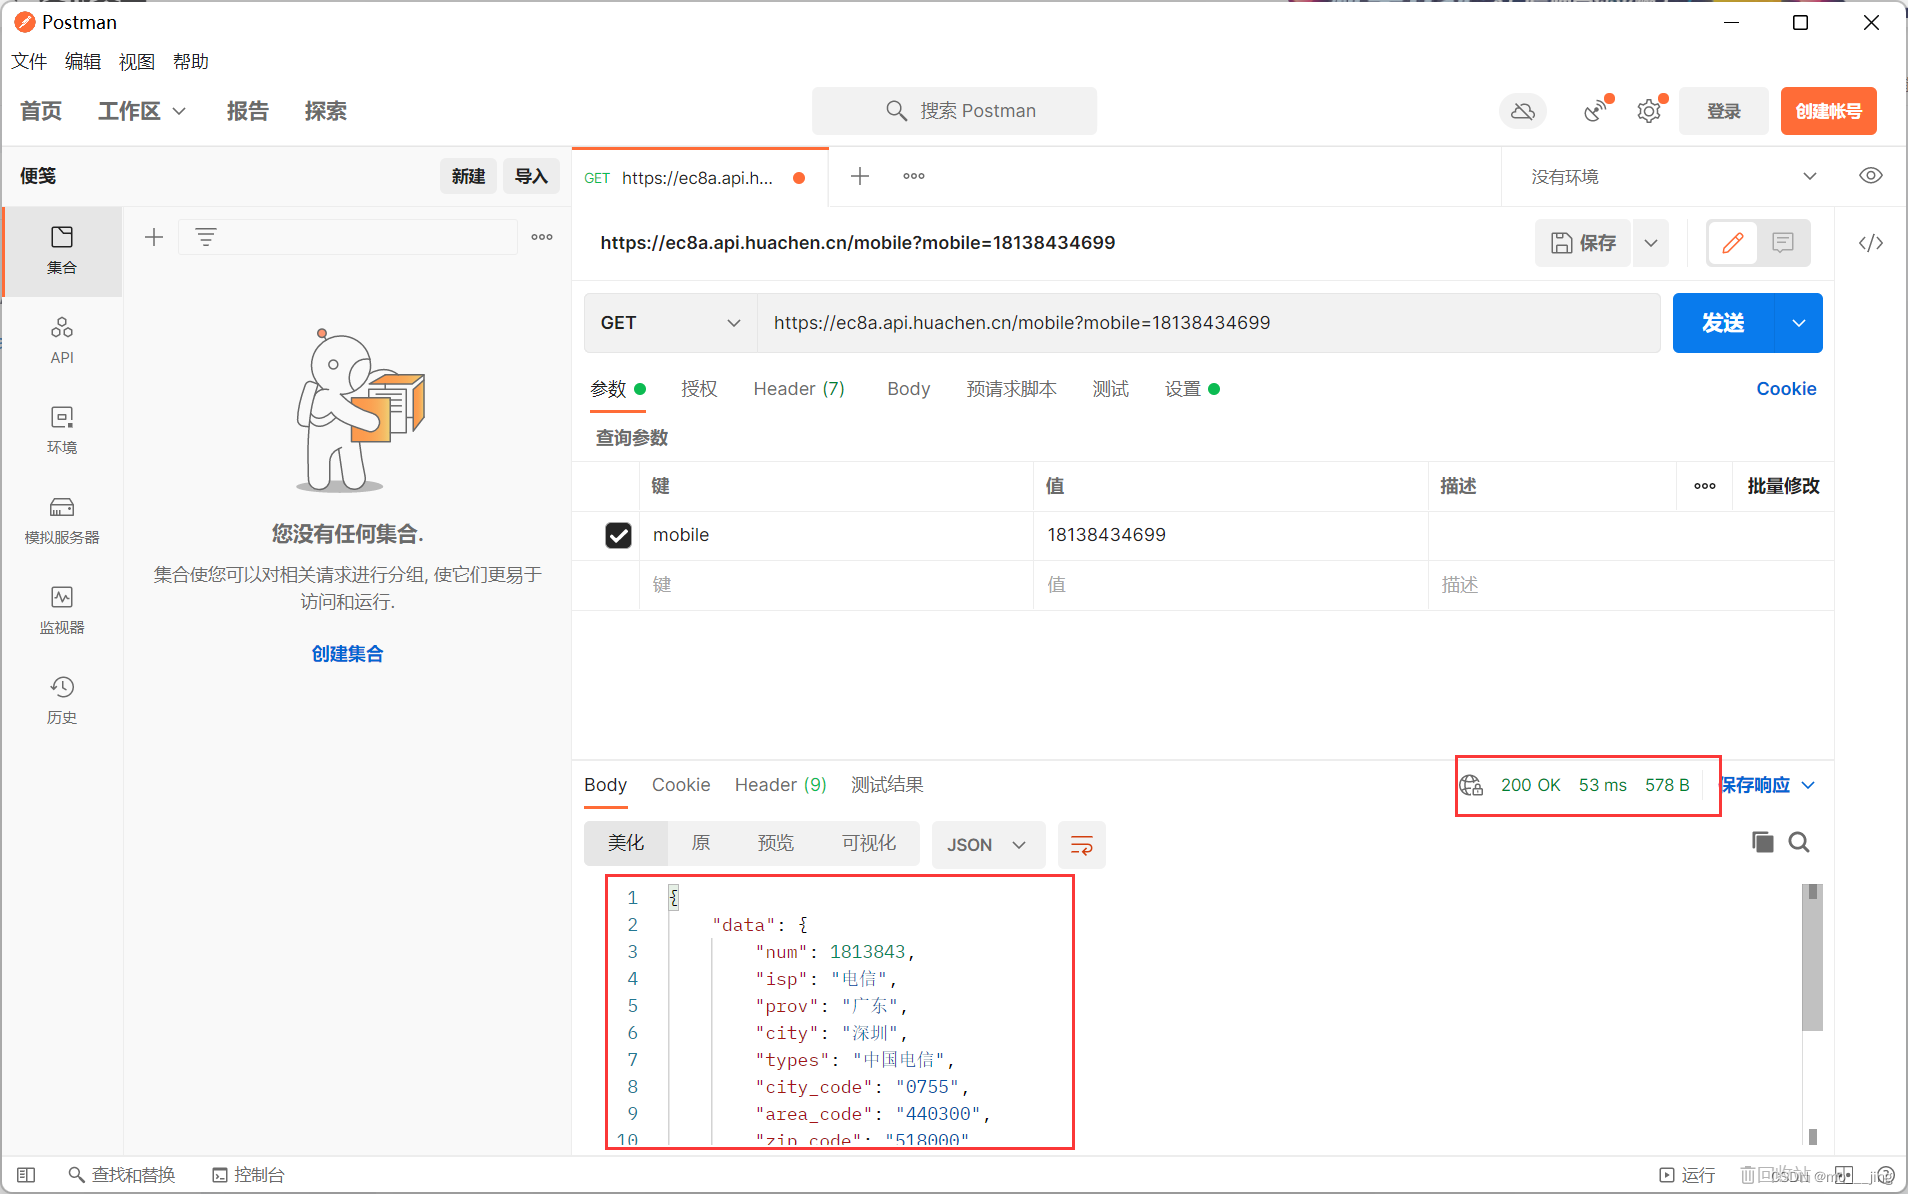Screen dimensions: 1908x1194
Task: Open the JSON format dropdown
Action: 988,845
